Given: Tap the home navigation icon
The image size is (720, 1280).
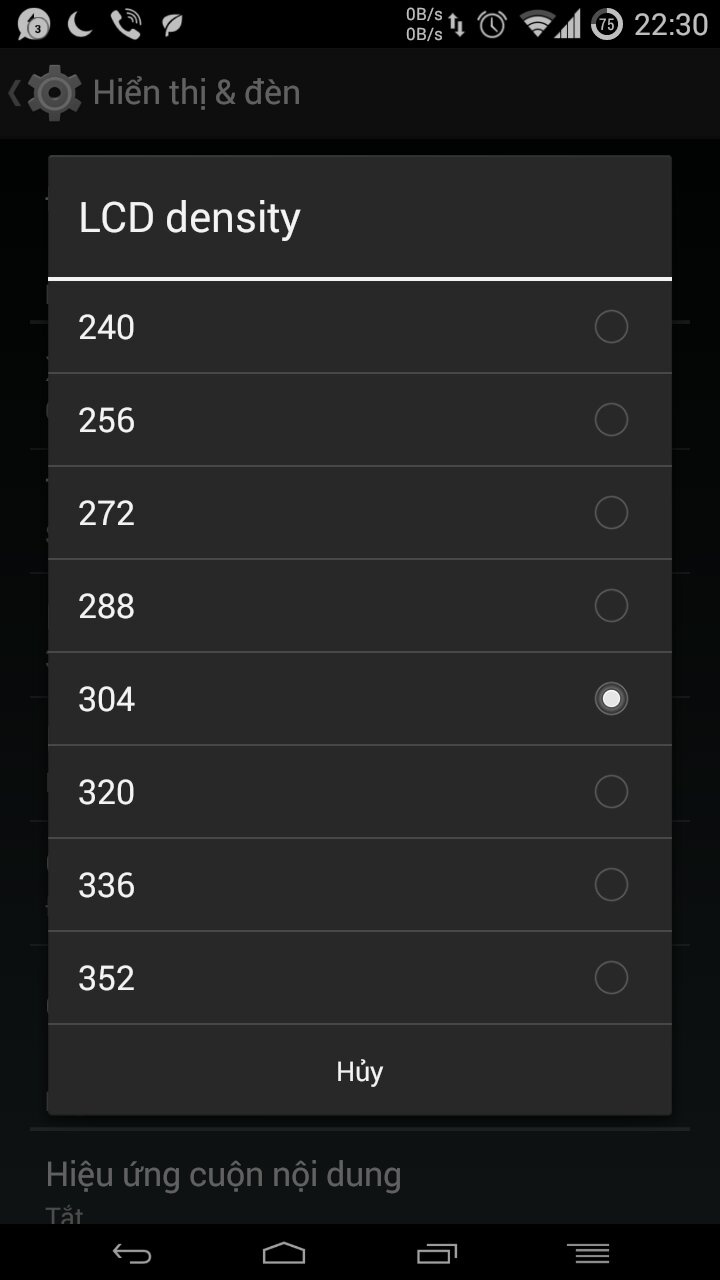Looking at the screenshot, I should [x=284, y=1253].
